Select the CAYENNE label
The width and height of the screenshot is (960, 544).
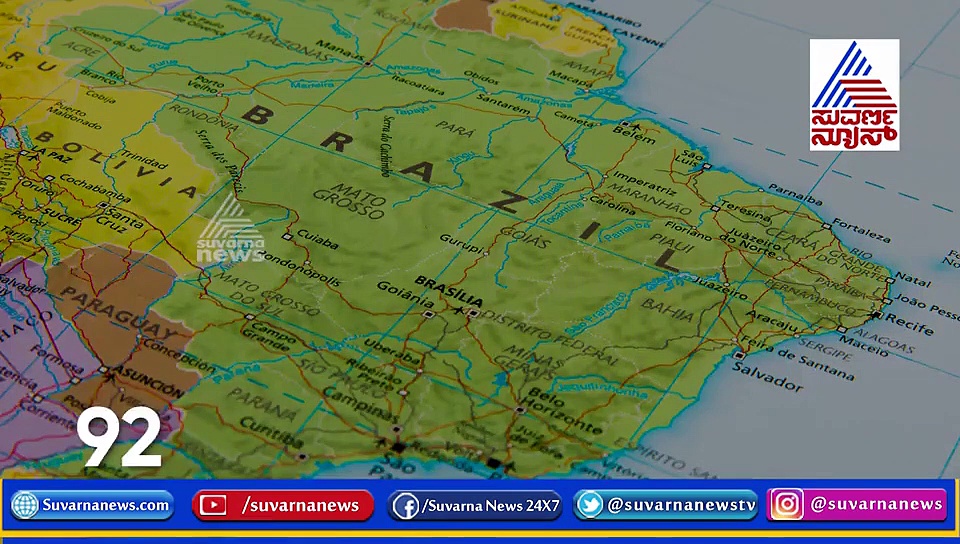pos(639,36)
